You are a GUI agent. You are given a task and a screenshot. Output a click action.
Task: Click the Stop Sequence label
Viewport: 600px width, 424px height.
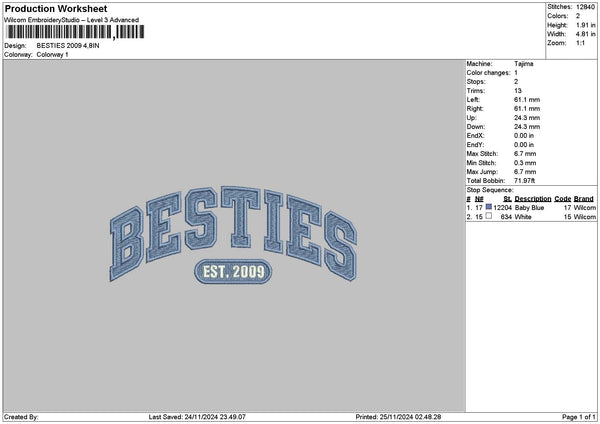(490, 190)
